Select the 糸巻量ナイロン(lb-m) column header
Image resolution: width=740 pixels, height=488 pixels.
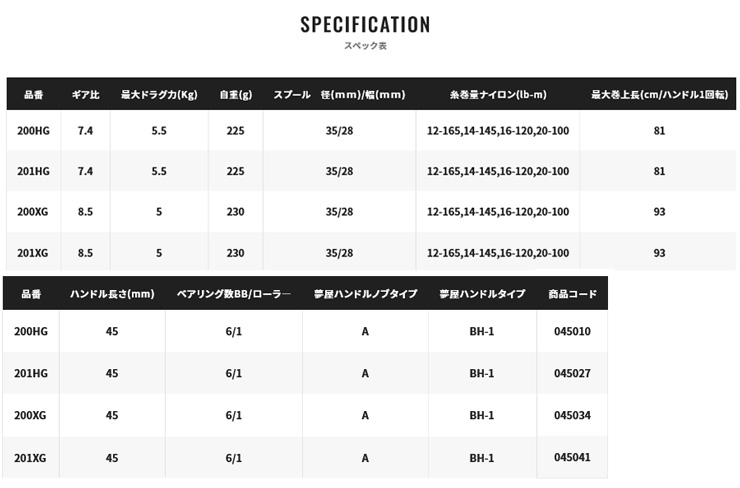[x=497, y=95]
